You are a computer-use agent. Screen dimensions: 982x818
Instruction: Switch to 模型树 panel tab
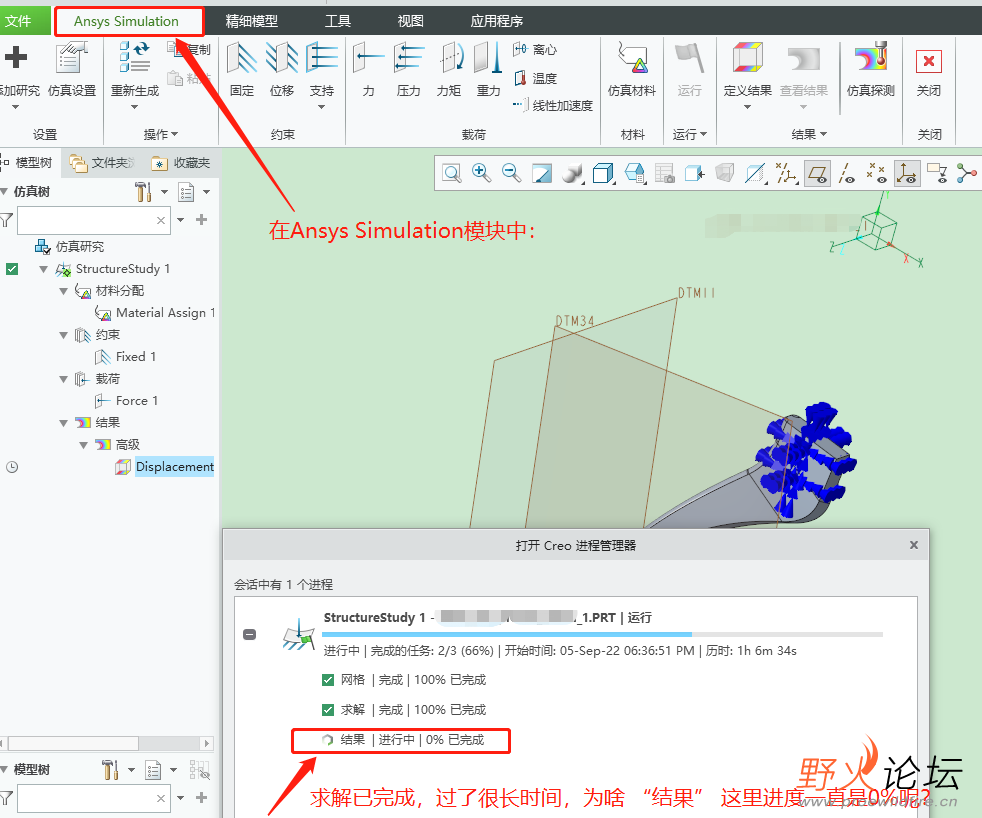pyautogui.click(x=28, y=163)
